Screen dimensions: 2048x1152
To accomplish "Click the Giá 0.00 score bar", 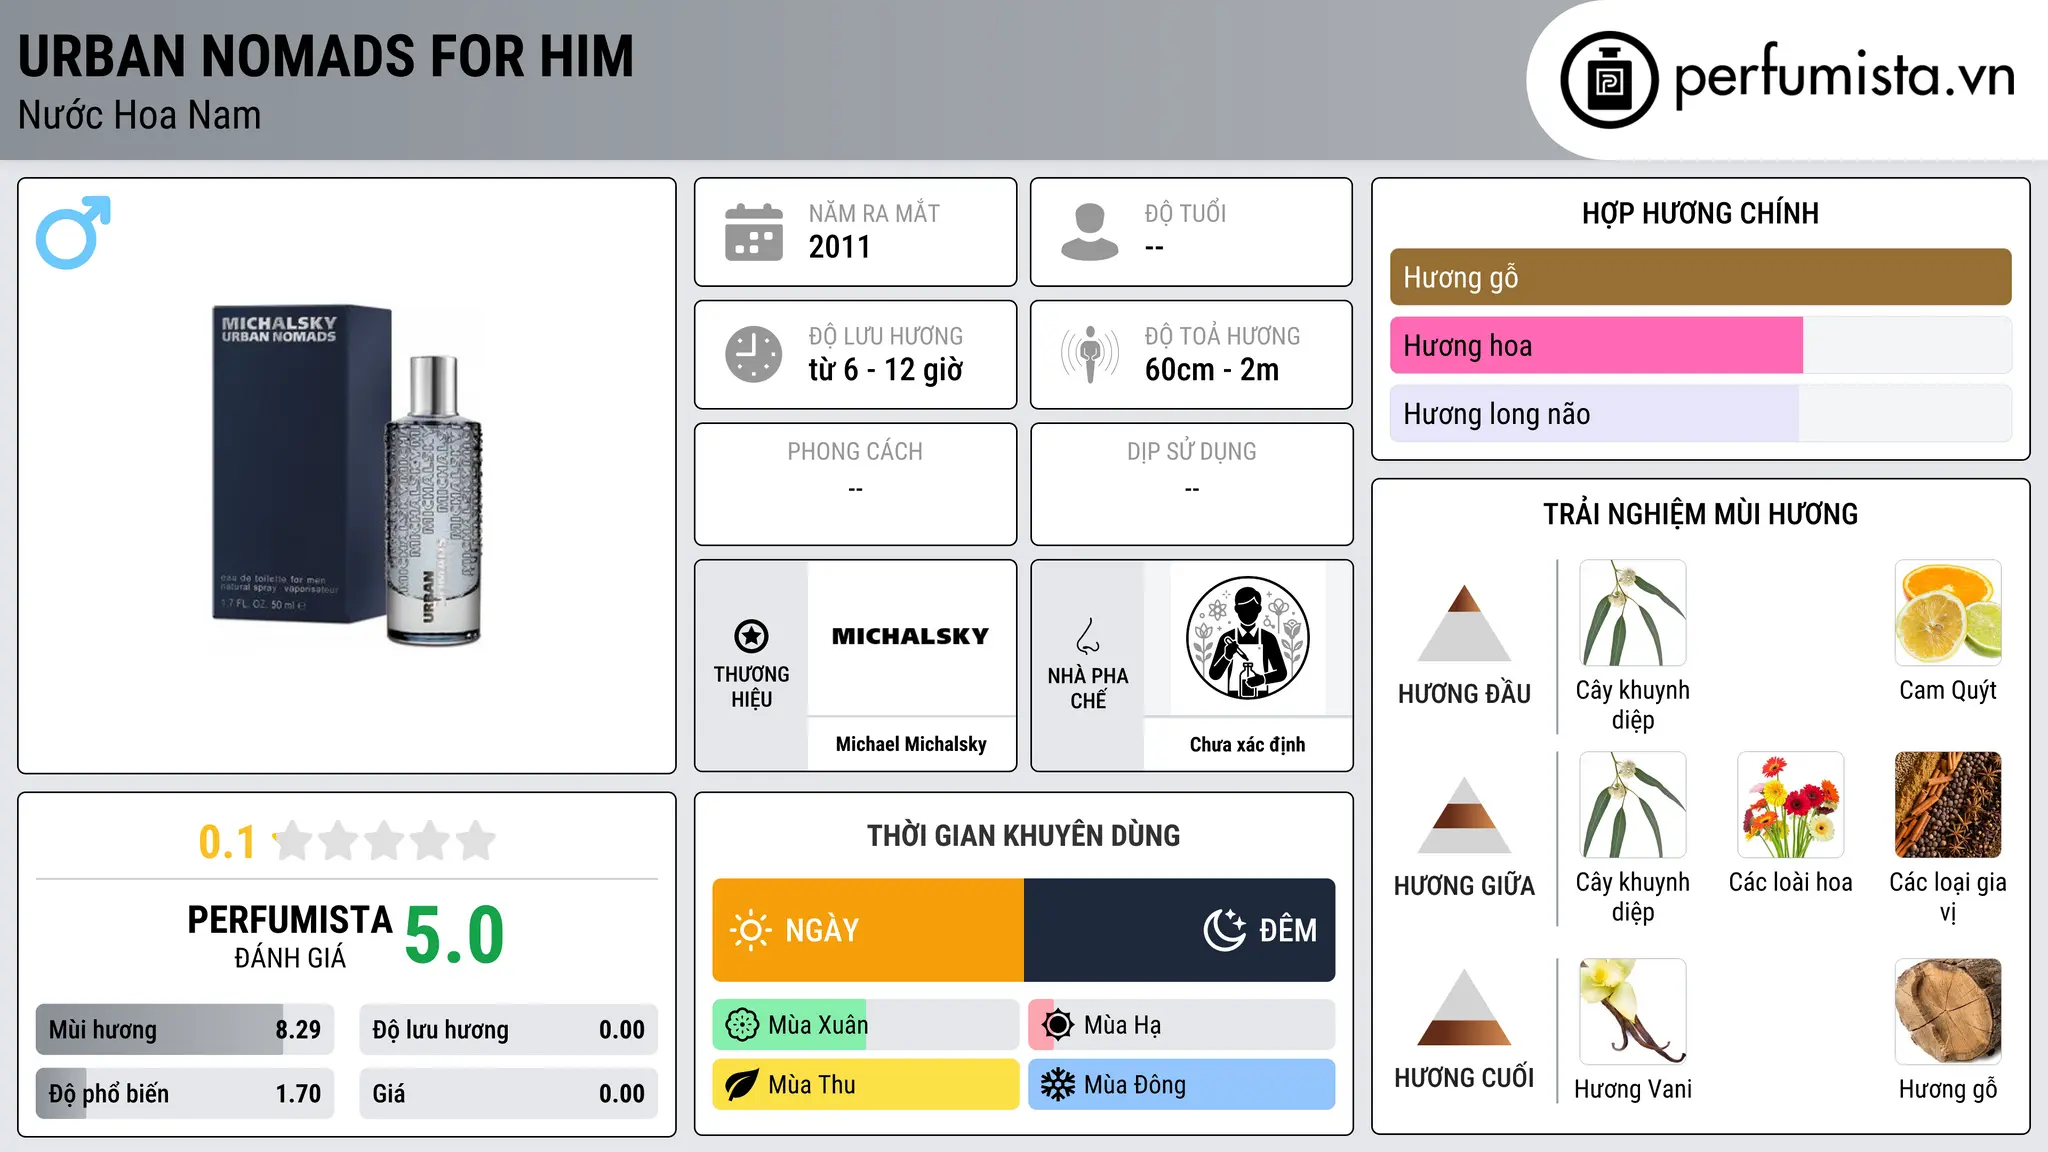I will pos(509,1094).
